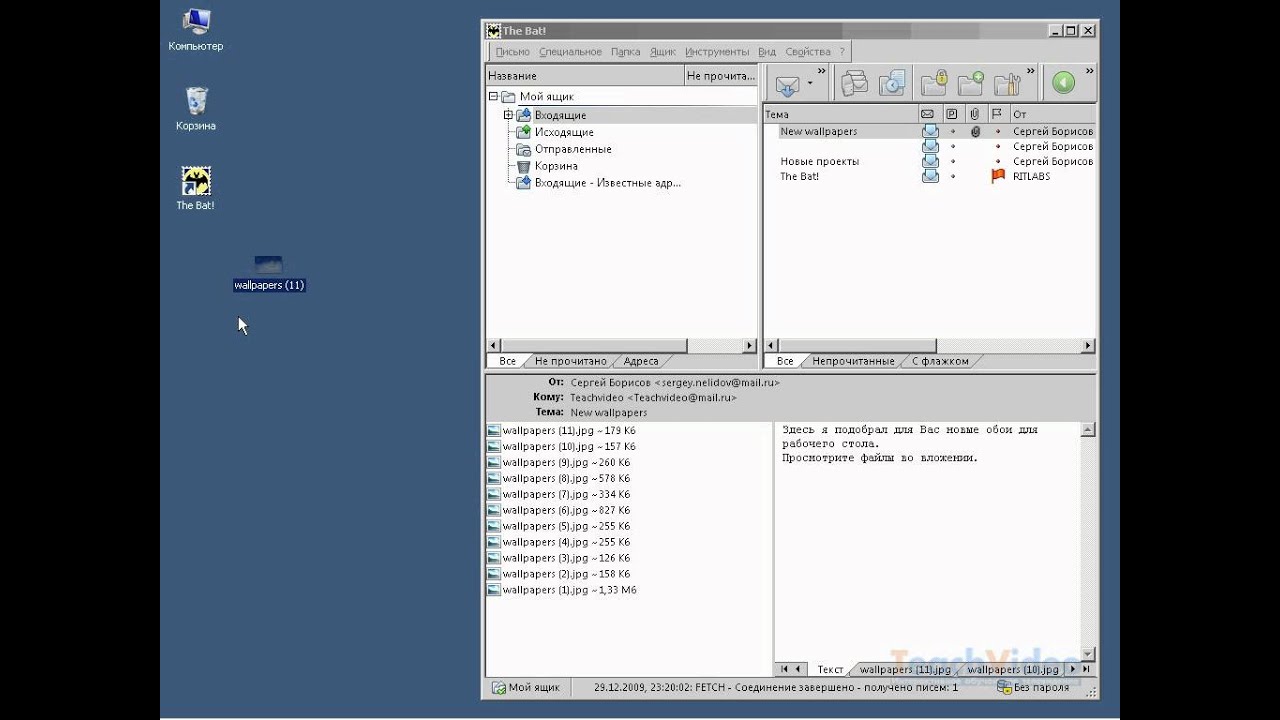Click the folder properties tools icon

pyautogui.click(x=1006, y=83)
